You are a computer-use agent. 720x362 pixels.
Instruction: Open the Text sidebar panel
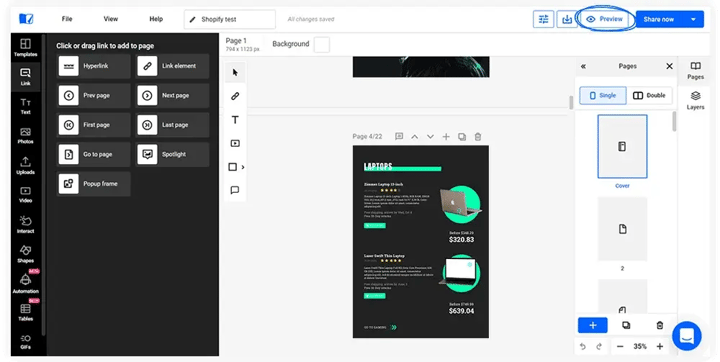(26, 106)
